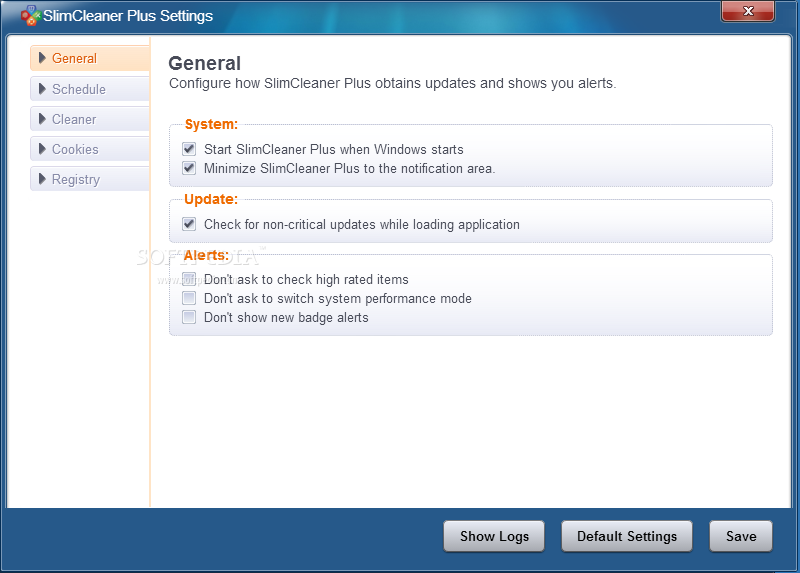
Task: Open the Cleaner settings tab
Action: click(90, 119)
